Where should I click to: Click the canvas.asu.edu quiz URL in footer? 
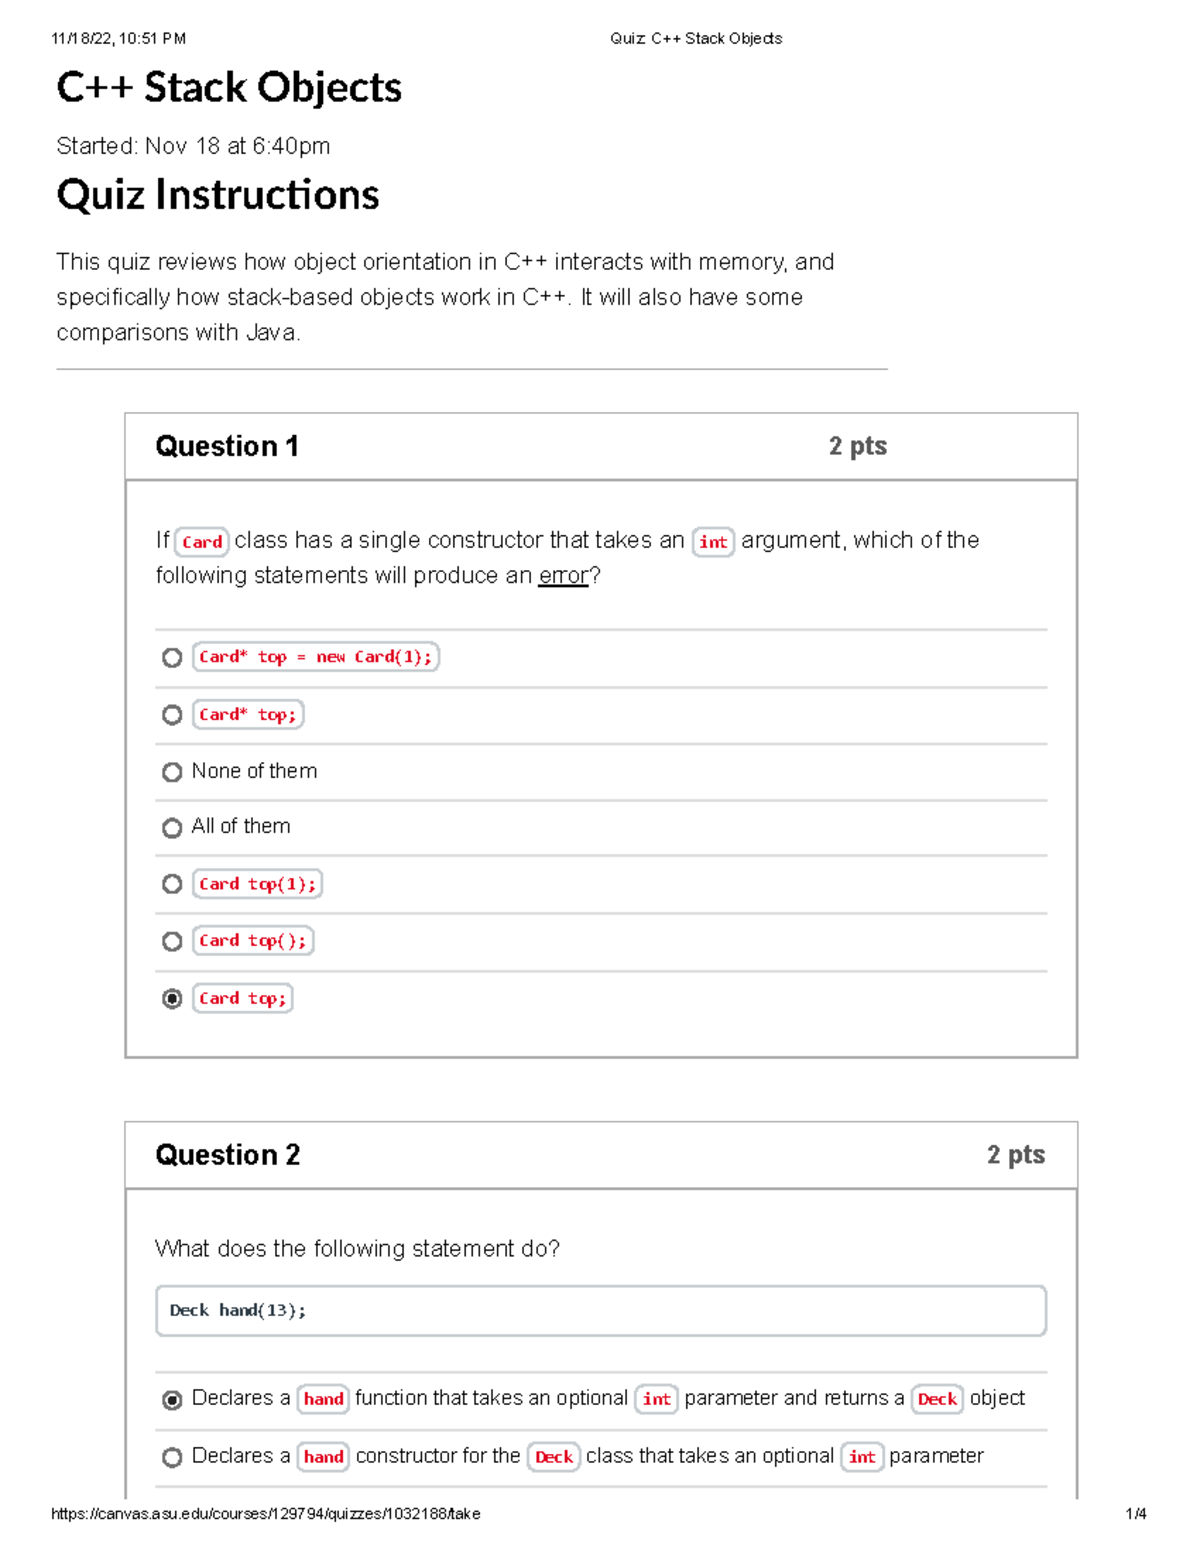(266, 1514)
